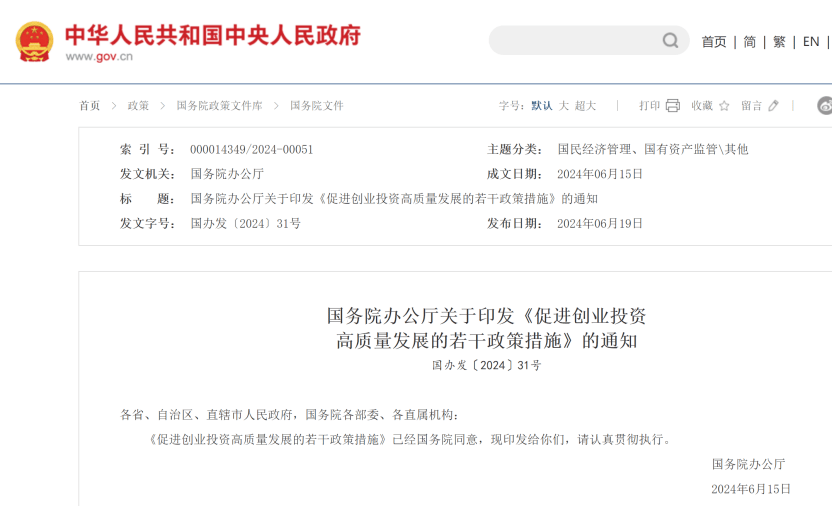
Task: Click the 标题 row document title text
Action: [394, 199]
